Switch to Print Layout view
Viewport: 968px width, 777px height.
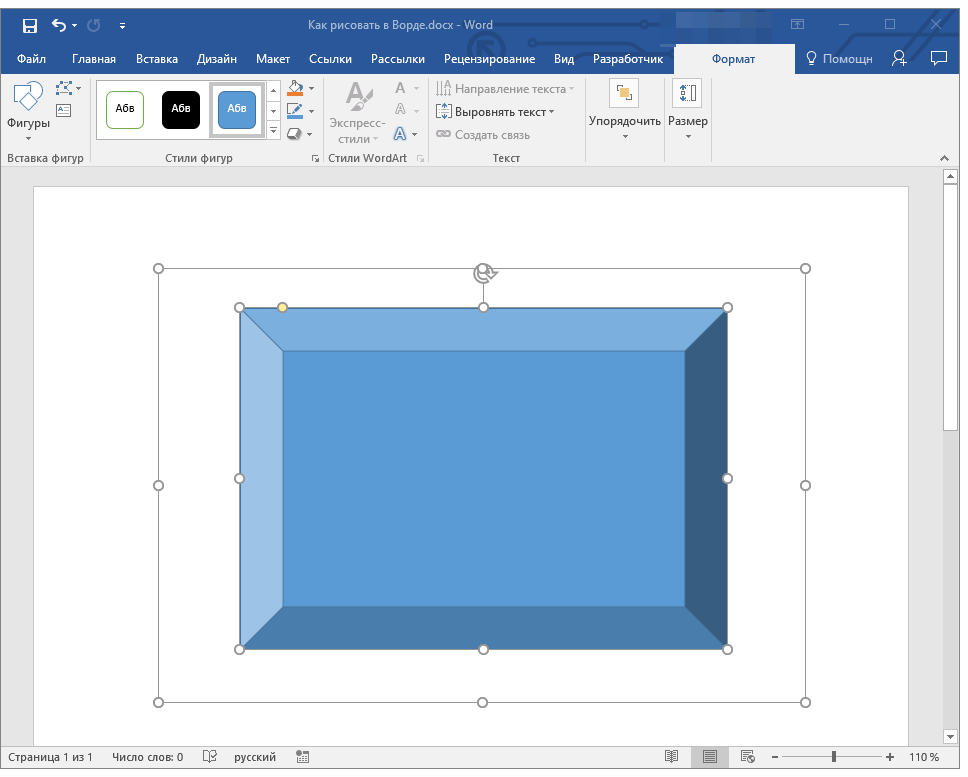(x=709, y=757)
